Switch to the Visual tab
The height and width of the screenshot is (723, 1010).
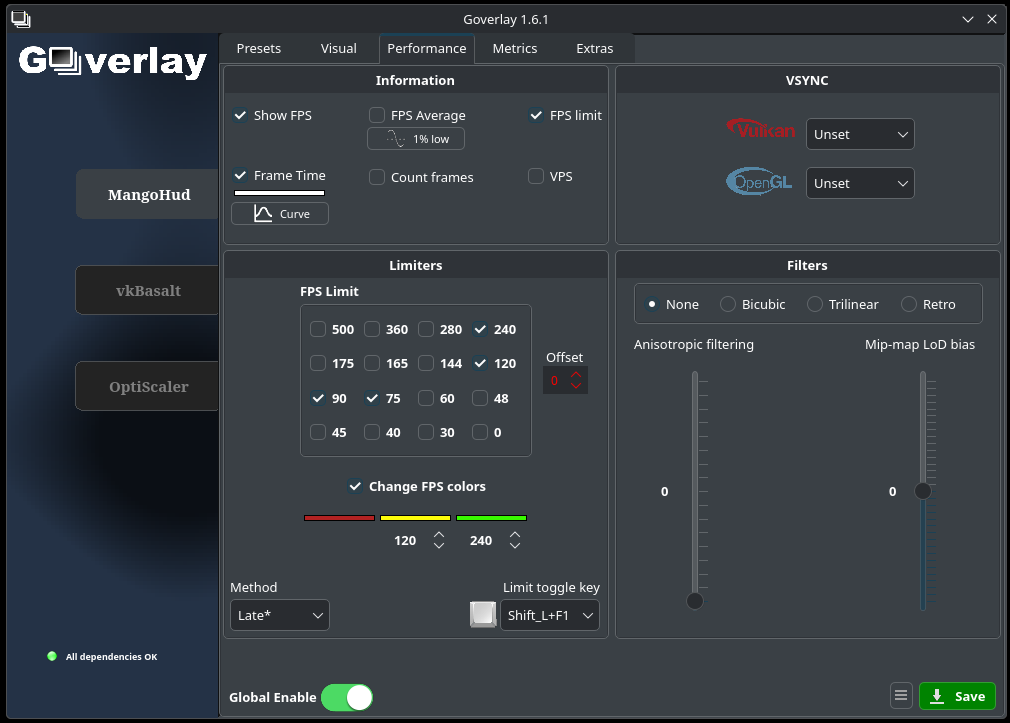338,48
